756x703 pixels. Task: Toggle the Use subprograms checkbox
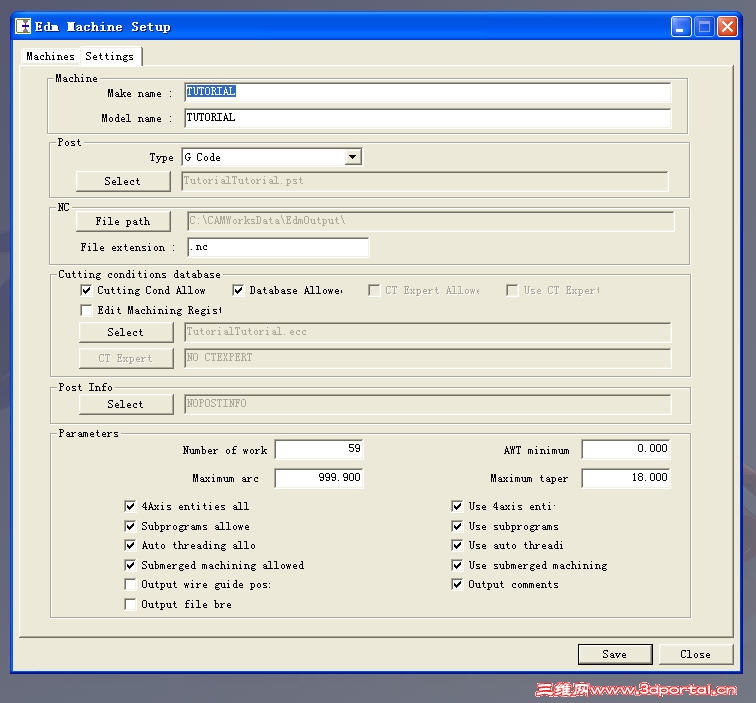click(x=457, y=526)
